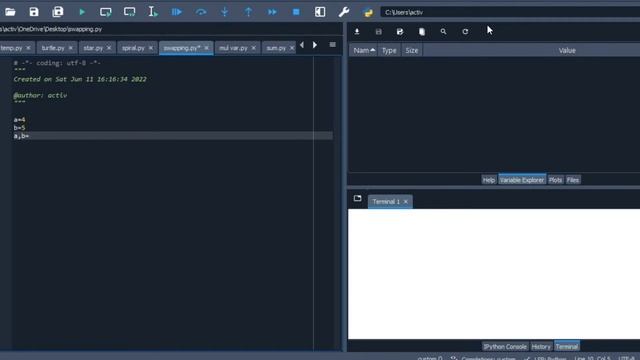
Task: Stop debugging with the square icon
Action: [x=296, y=12]
